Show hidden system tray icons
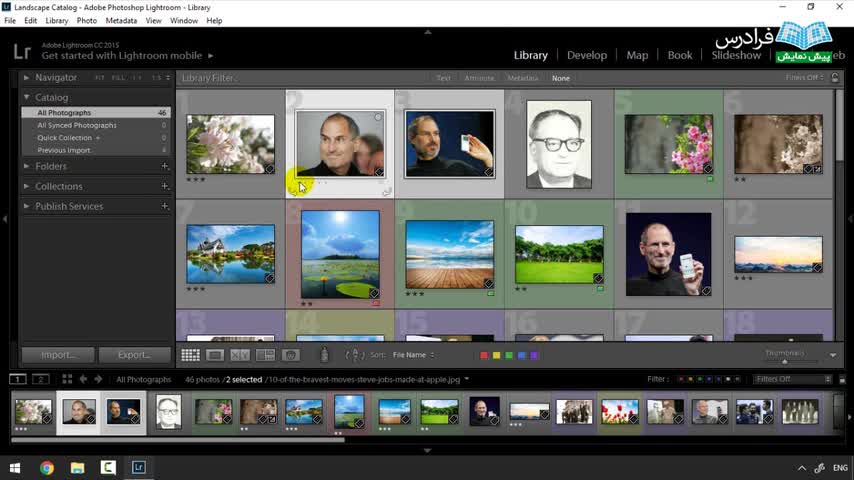This screenshot has width=854, height=480. click(802, 468)
